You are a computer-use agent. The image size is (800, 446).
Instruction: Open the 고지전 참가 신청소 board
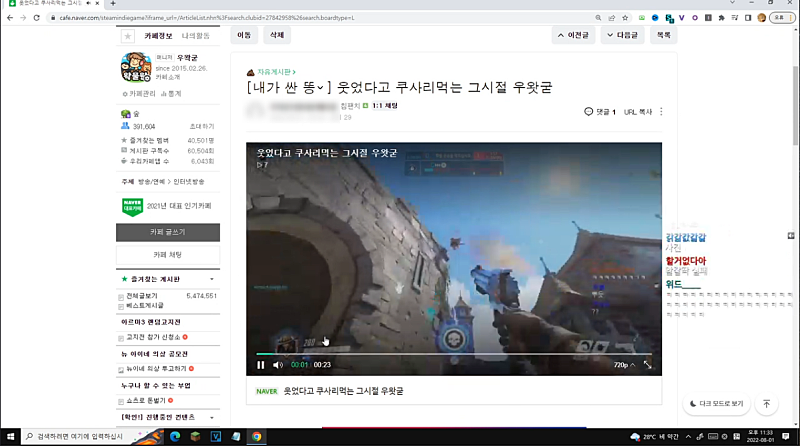tap(153, 337)
